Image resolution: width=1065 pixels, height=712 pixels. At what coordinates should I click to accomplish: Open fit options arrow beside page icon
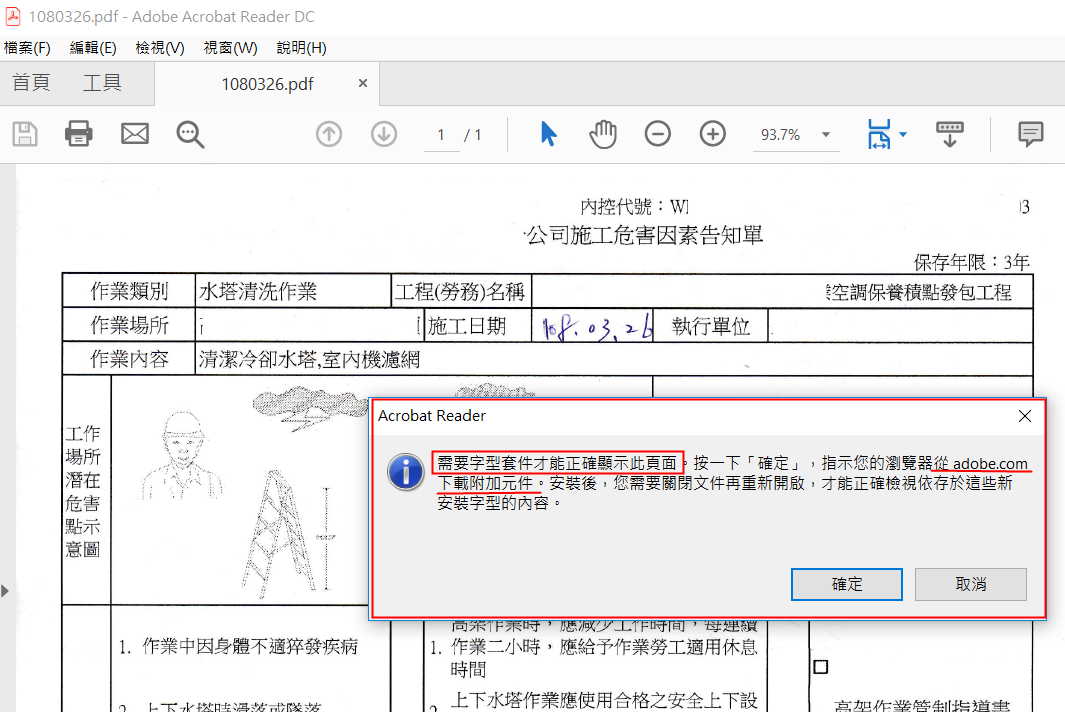903,134
